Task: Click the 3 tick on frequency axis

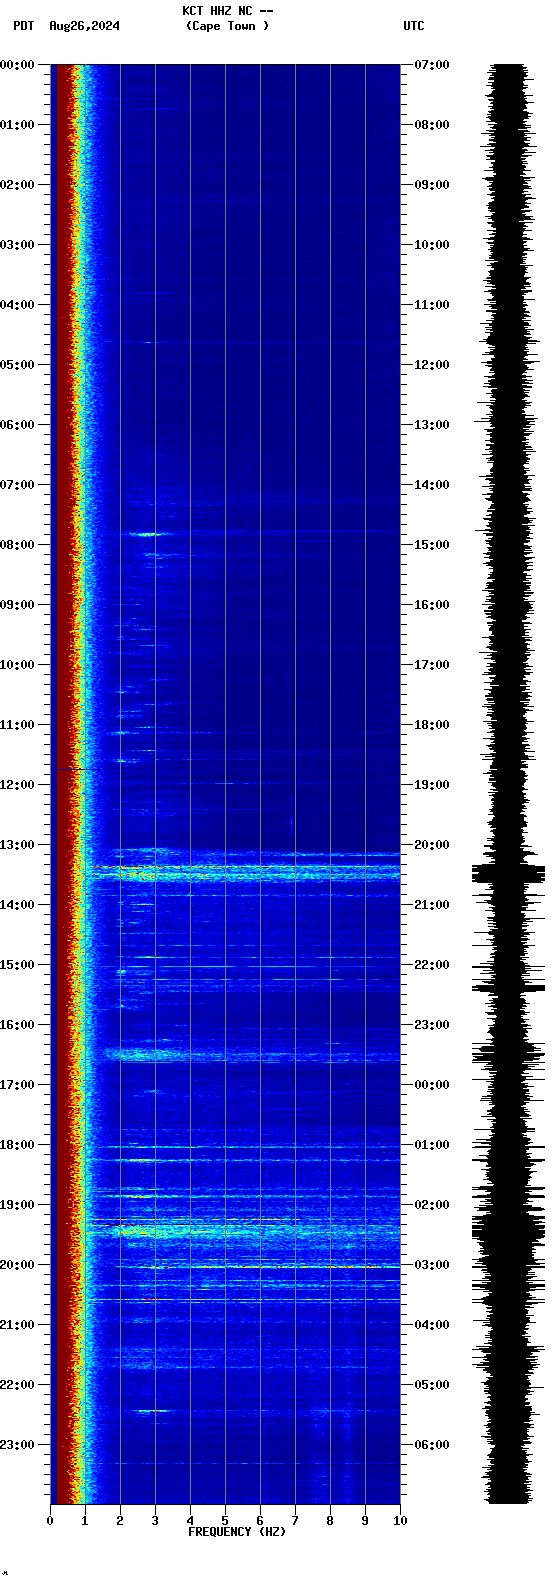Action: (x=155, y=1521)
